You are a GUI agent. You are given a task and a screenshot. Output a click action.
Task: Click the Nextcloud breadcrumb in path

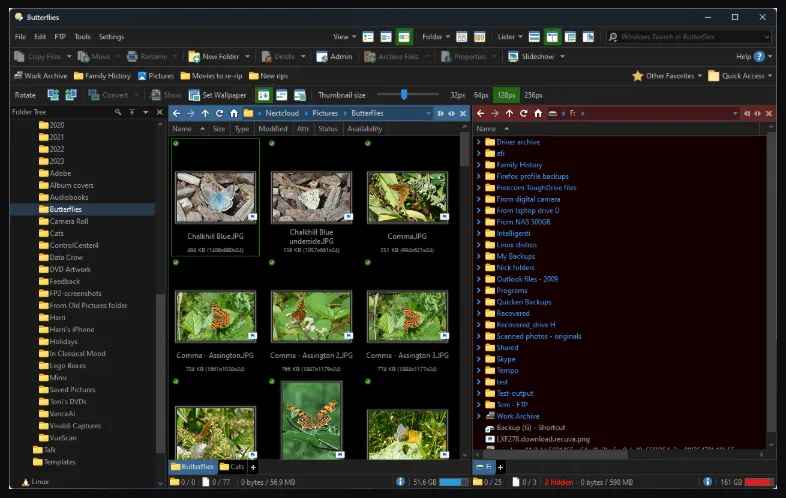[x=282, y=113]
